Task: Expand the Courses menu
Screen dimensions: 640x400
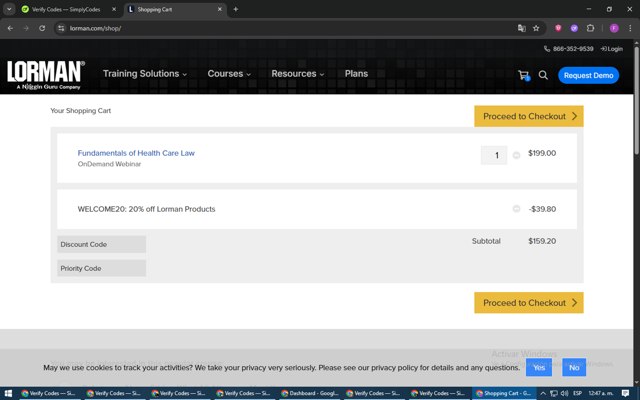Action: pyautogui.click(x=229, y=74)
